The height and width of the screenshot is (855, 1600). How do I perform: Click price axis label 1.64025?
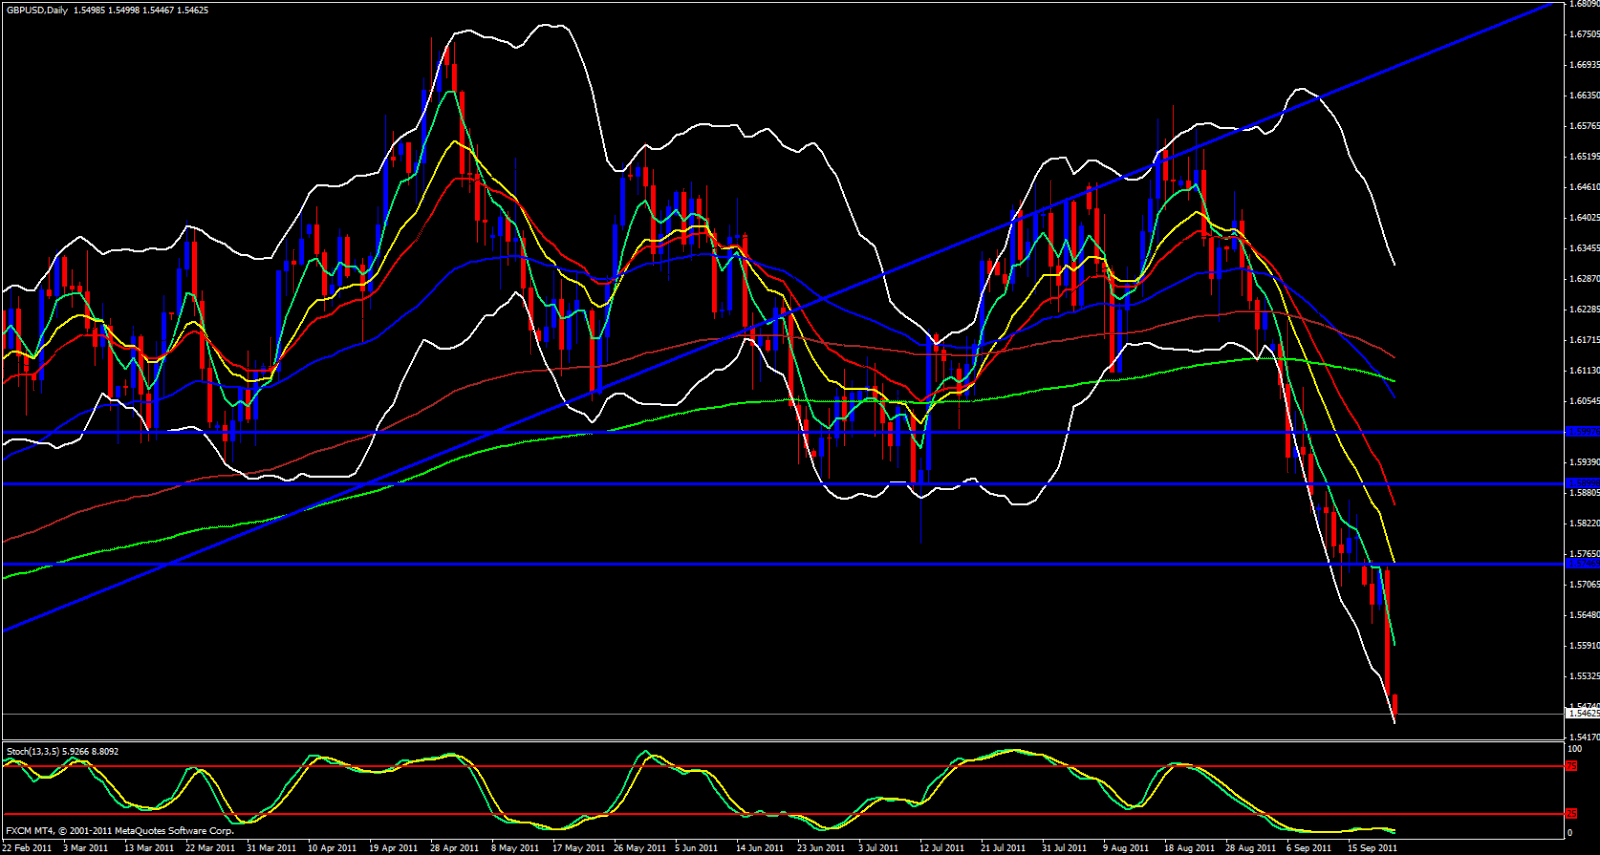tap(1585, 218)
